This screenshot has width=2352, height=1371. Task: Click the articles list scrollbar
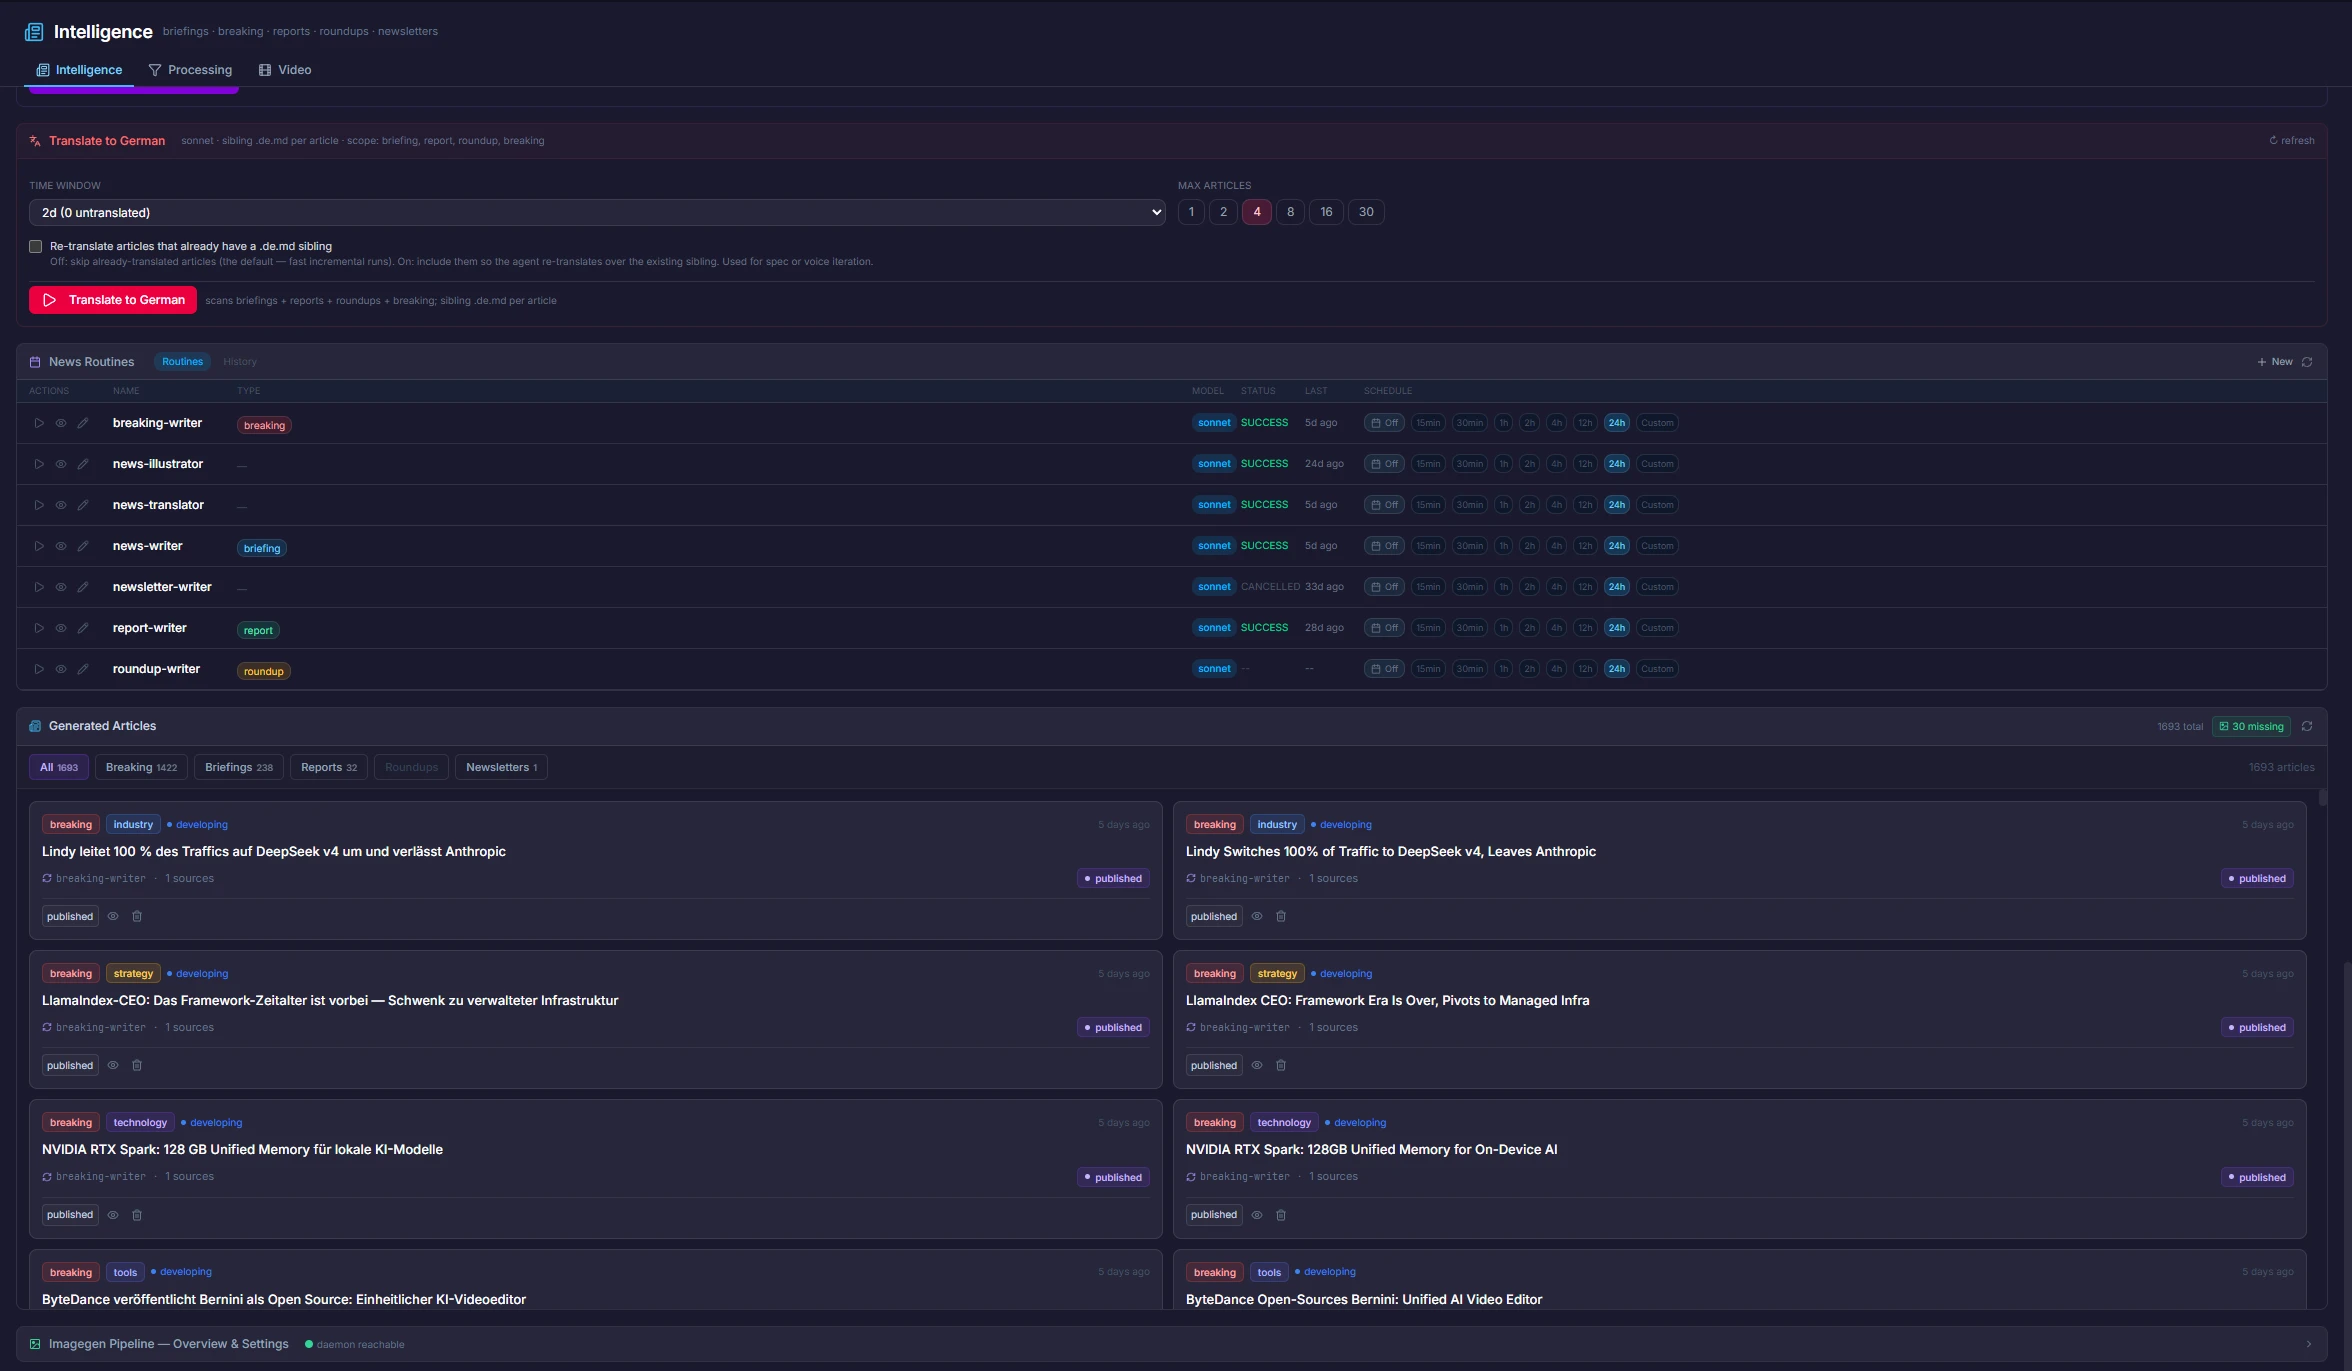[2322, 797]
